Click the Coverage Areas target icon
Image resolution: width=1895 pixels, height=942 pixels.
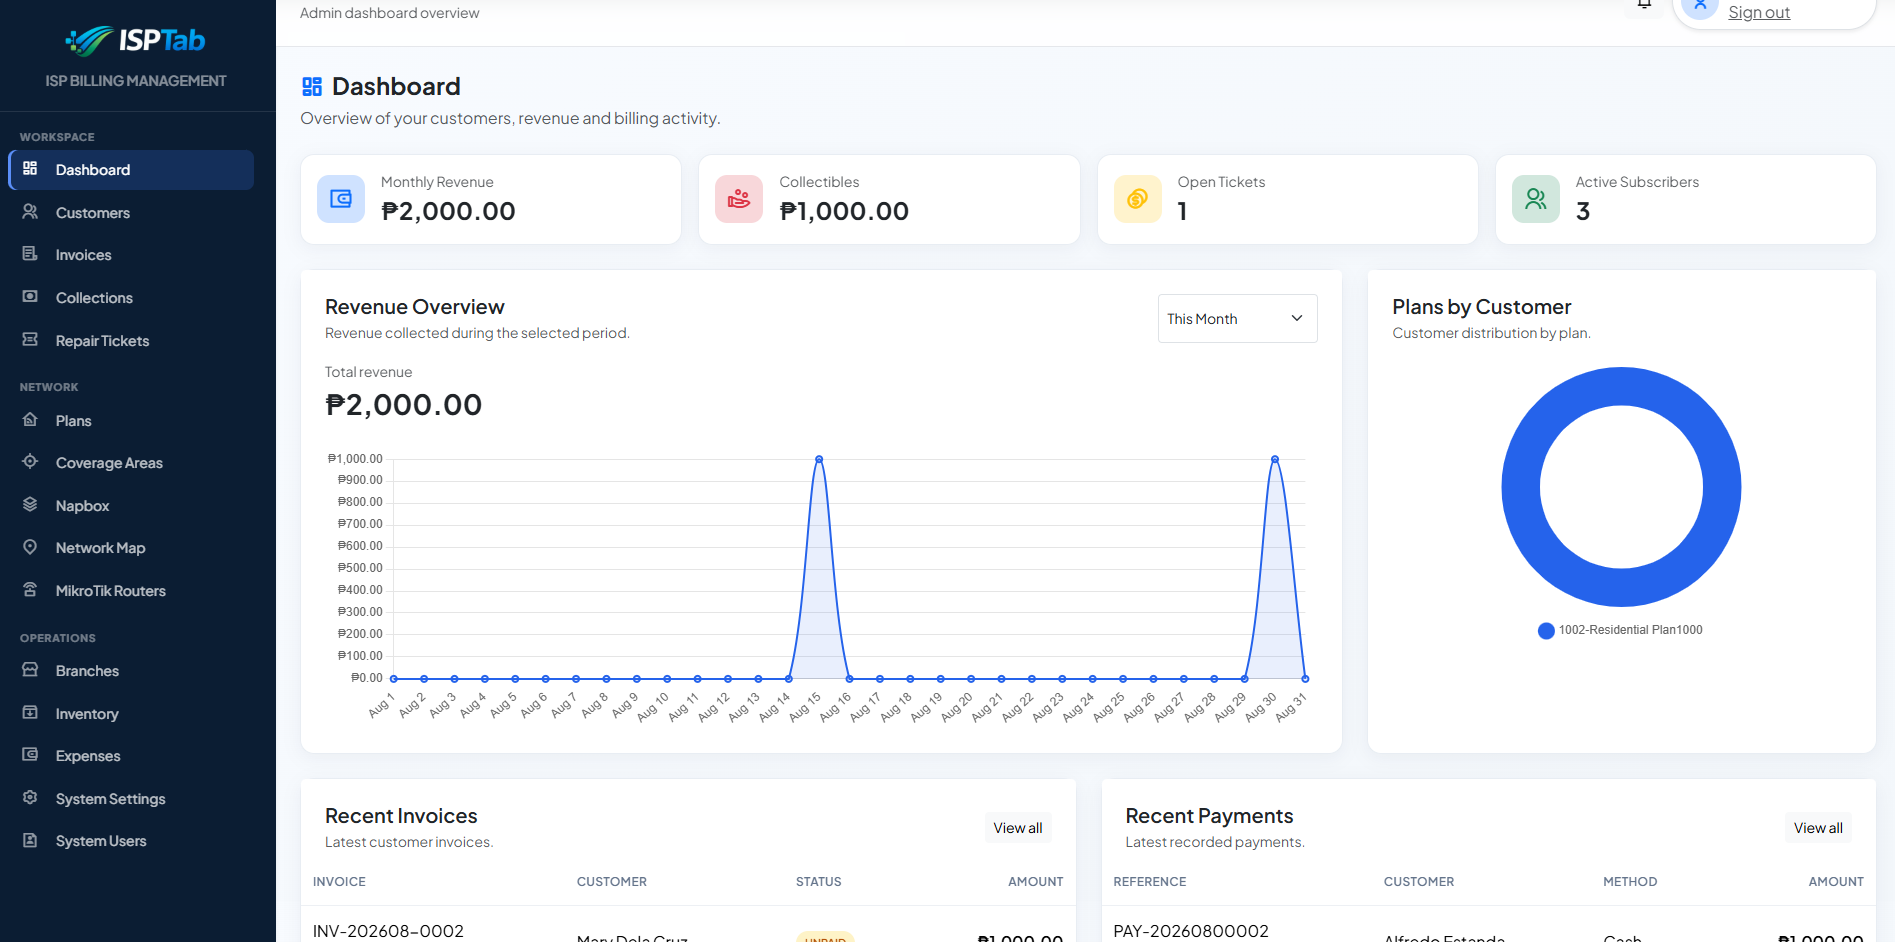pos(30,462)
